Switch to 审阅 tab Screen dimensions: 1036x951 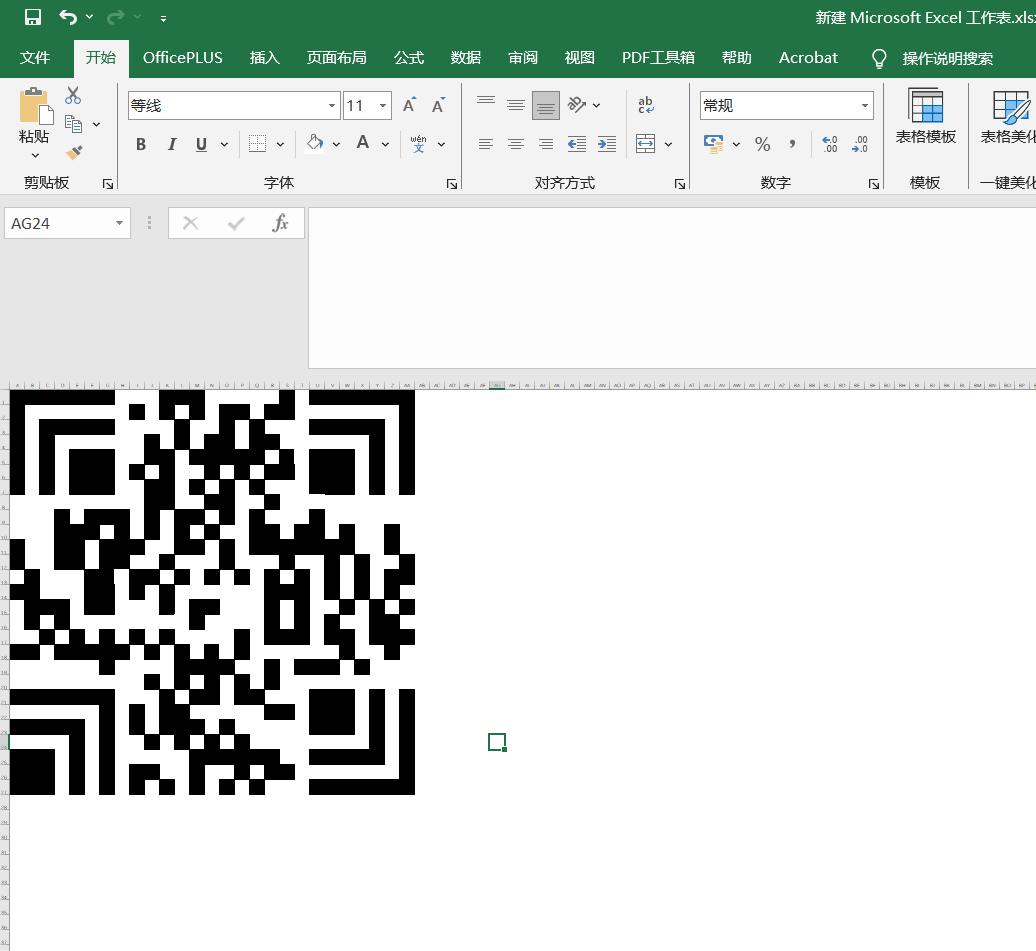pos(523,58)
